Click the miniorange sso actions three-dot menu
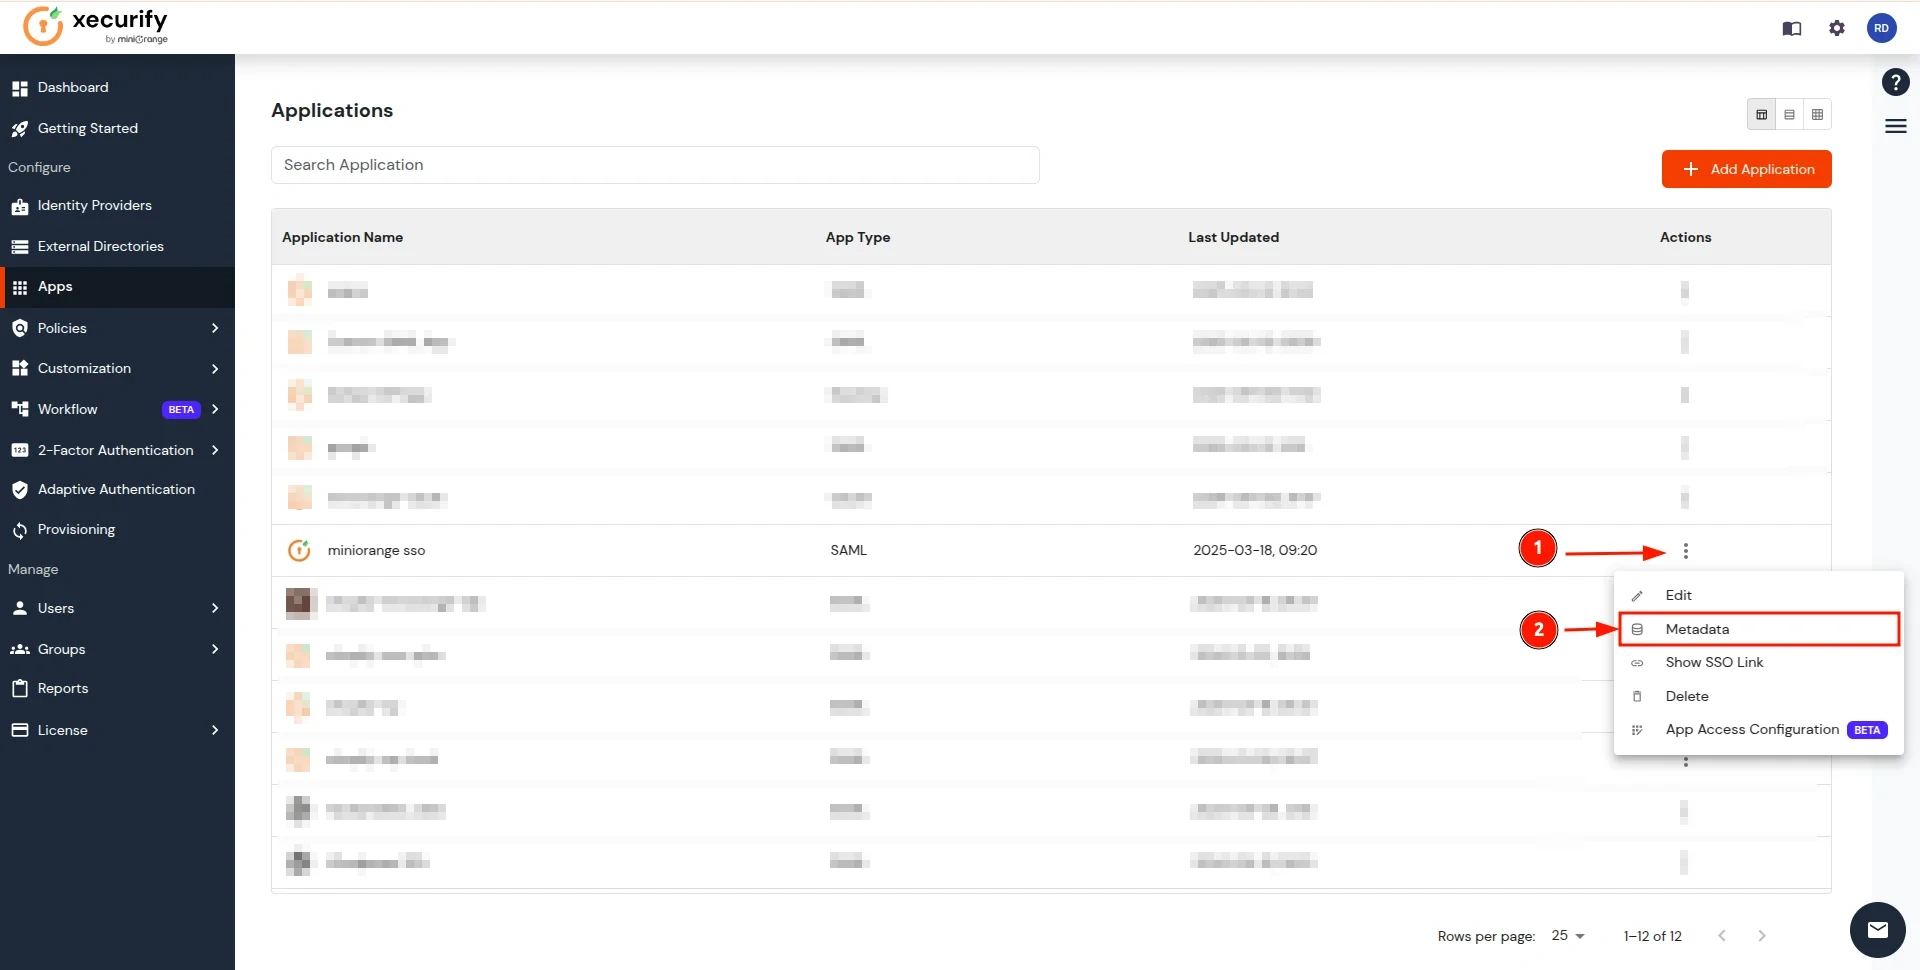Screen dimensions: 1920x970 point(1685,550)
